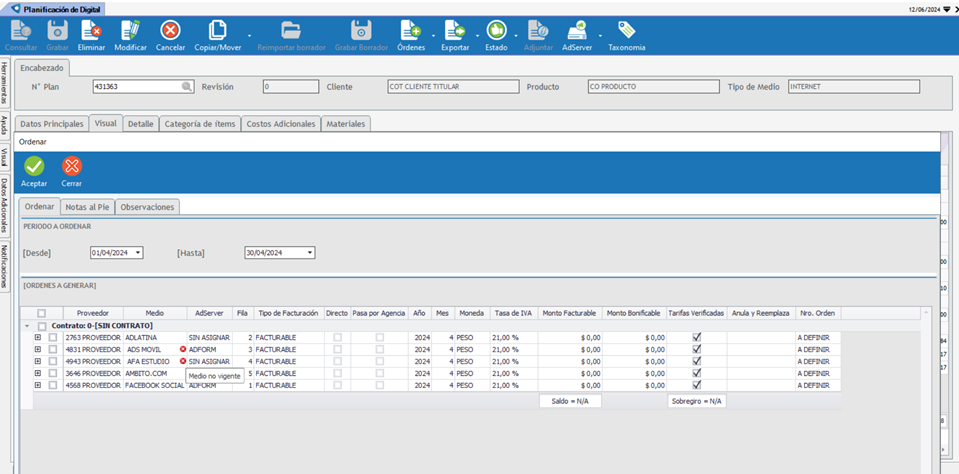Image resolution: width=959 pixels, height=474 pixels.
Task: Click the Producto field CO PRODUCTO
Action: click(x=653, y=87)
